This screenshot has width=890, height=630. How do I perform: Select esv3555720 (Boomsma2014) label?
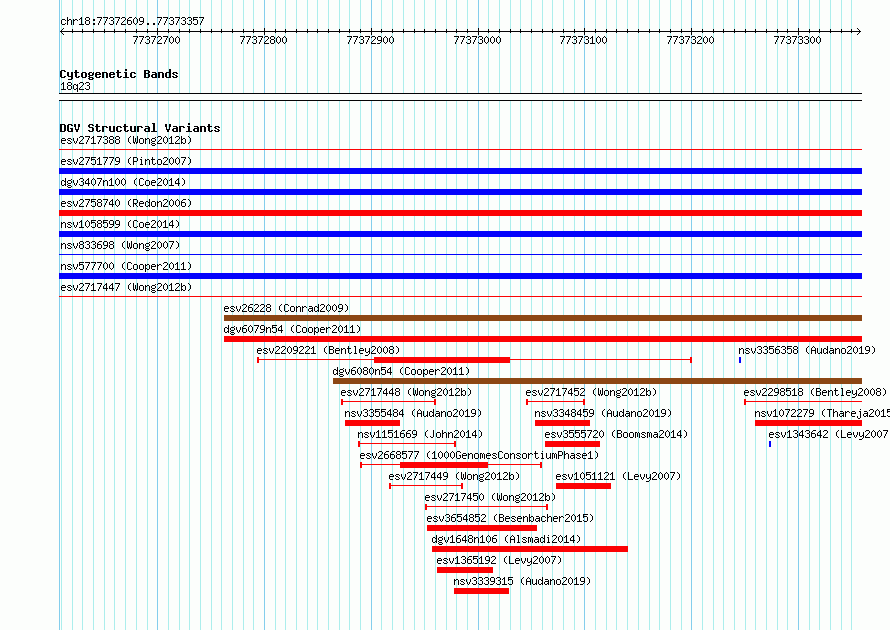pos(616,434)
